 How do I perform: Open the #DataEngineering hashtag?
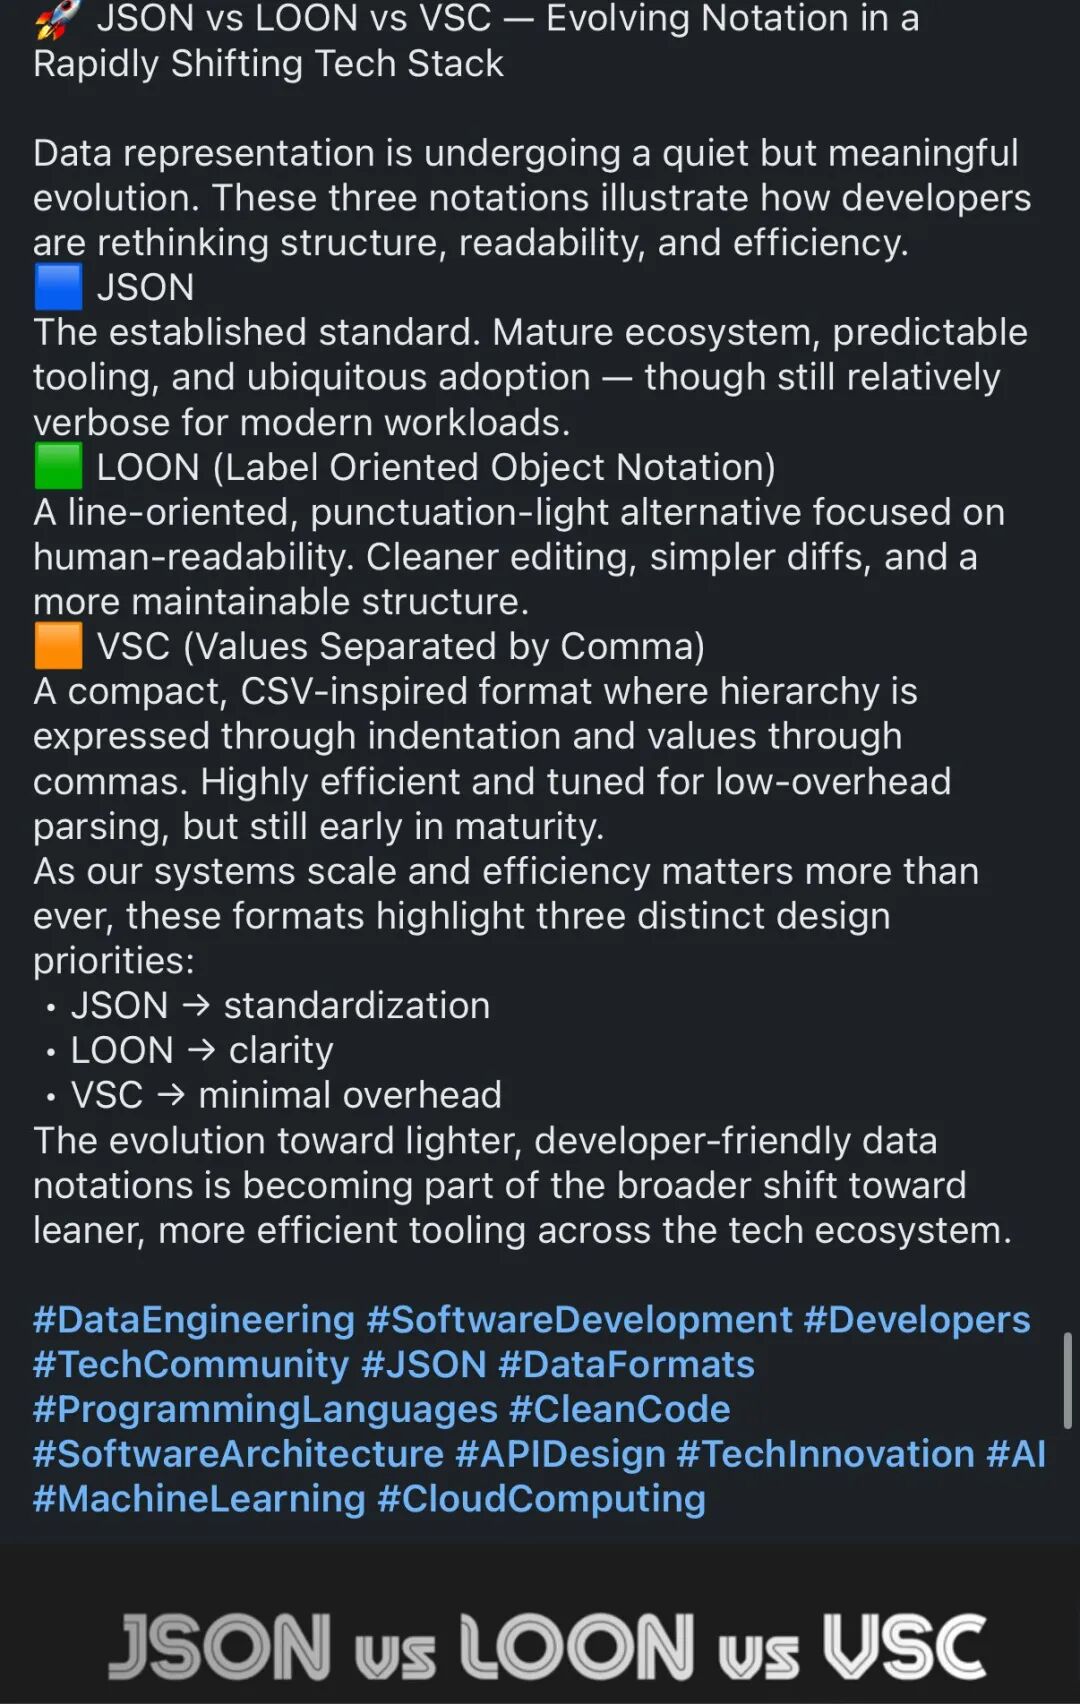pyautogui.click(x=194, y=1320)
